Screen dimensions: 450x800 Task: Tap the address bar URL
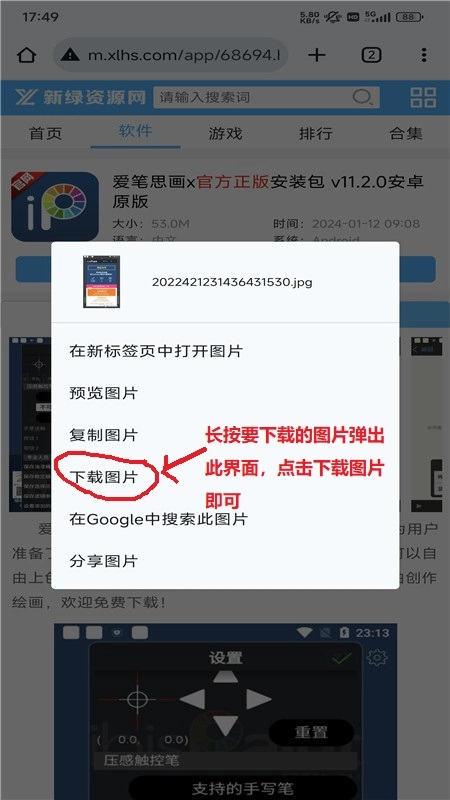[184, 55]
